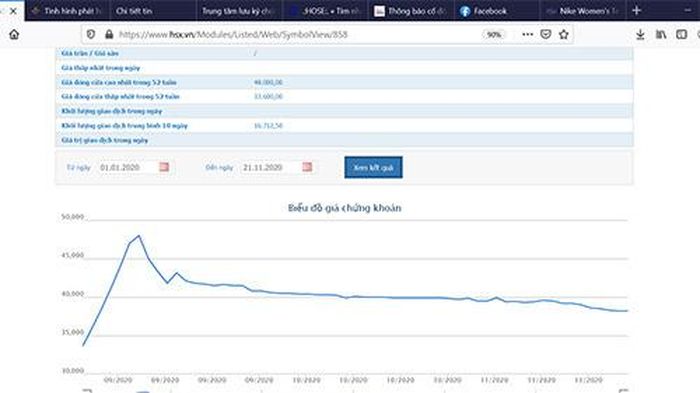Go to Firefox home page icon
The height and width of the screenshot is (393, 700).
[x=14, y=34]
